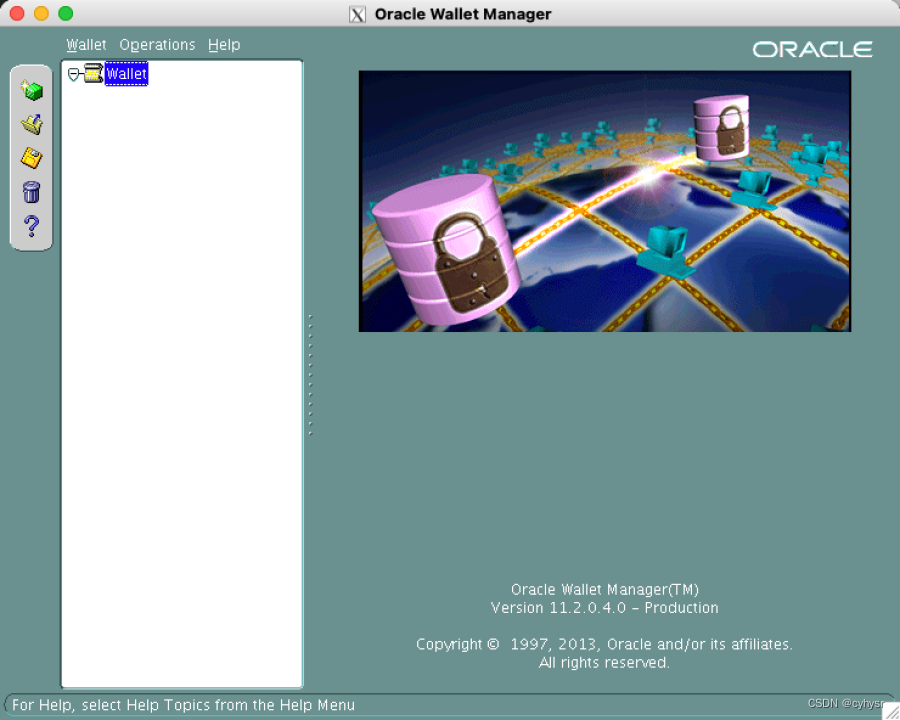
Task: Click the Open Wallet folder icon
Action: click(x=32, y=124)
